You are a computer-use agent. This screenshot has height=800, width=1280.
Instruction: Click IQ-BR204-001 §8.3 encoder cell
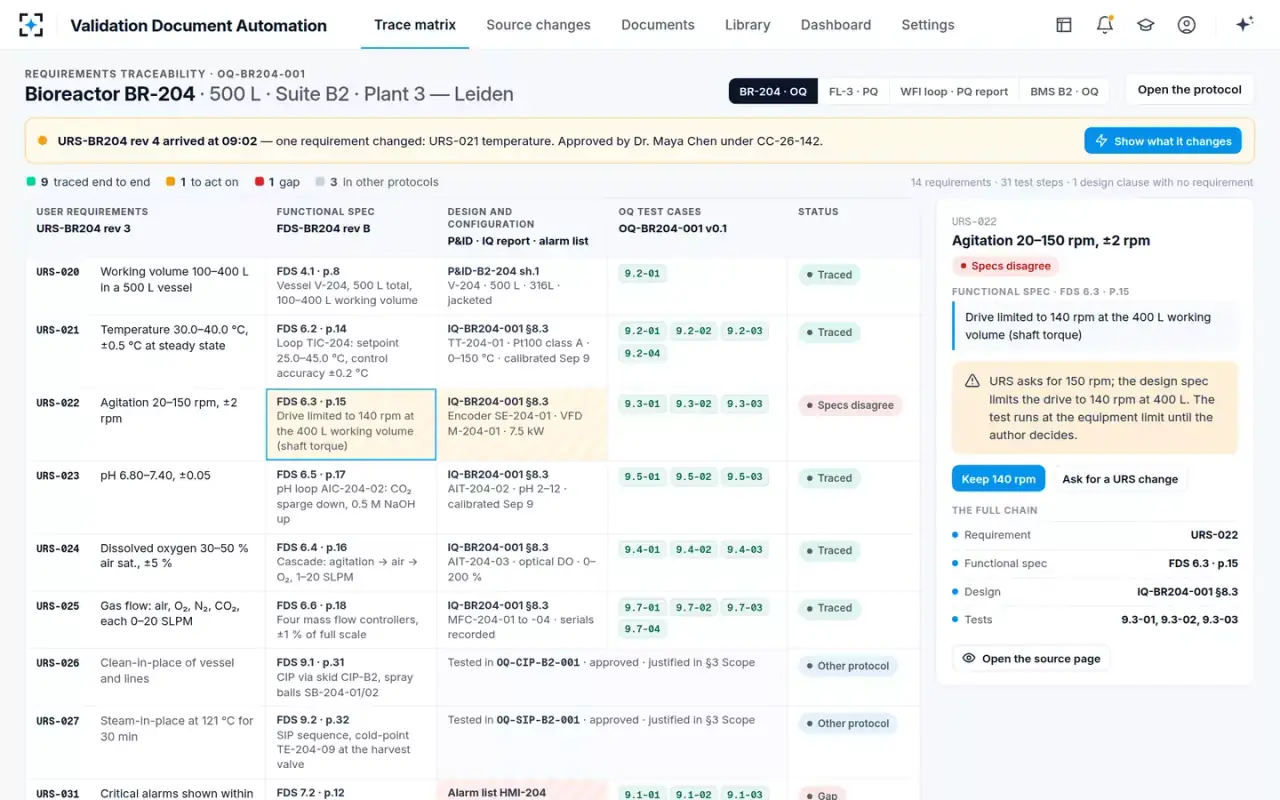coord(522,425)
